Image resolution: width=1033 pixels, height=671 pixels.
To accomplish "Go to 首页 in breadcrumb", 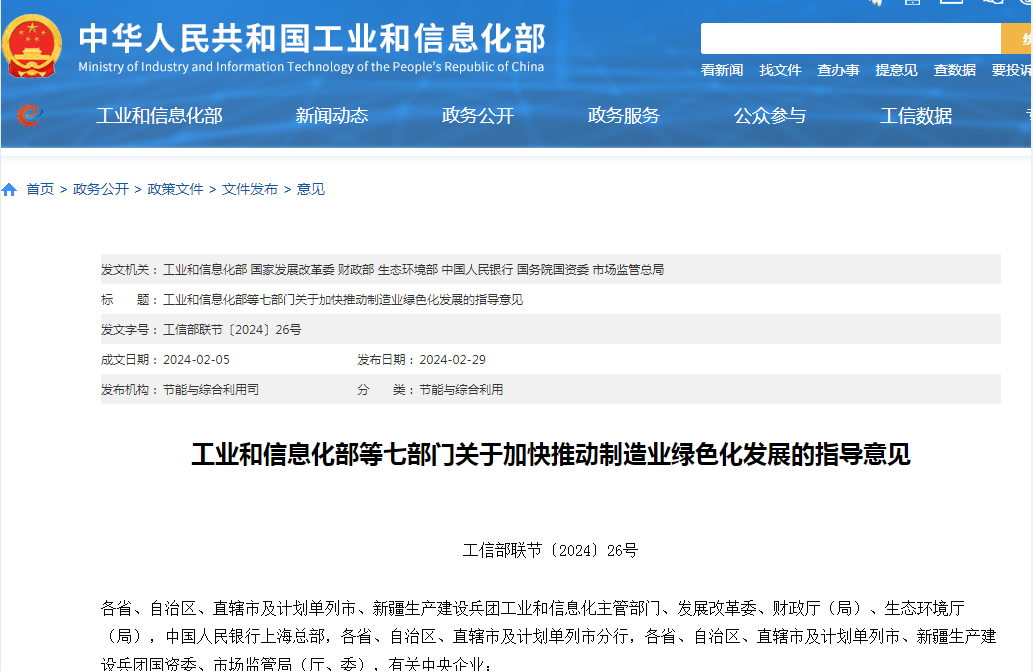I will 40,190.
